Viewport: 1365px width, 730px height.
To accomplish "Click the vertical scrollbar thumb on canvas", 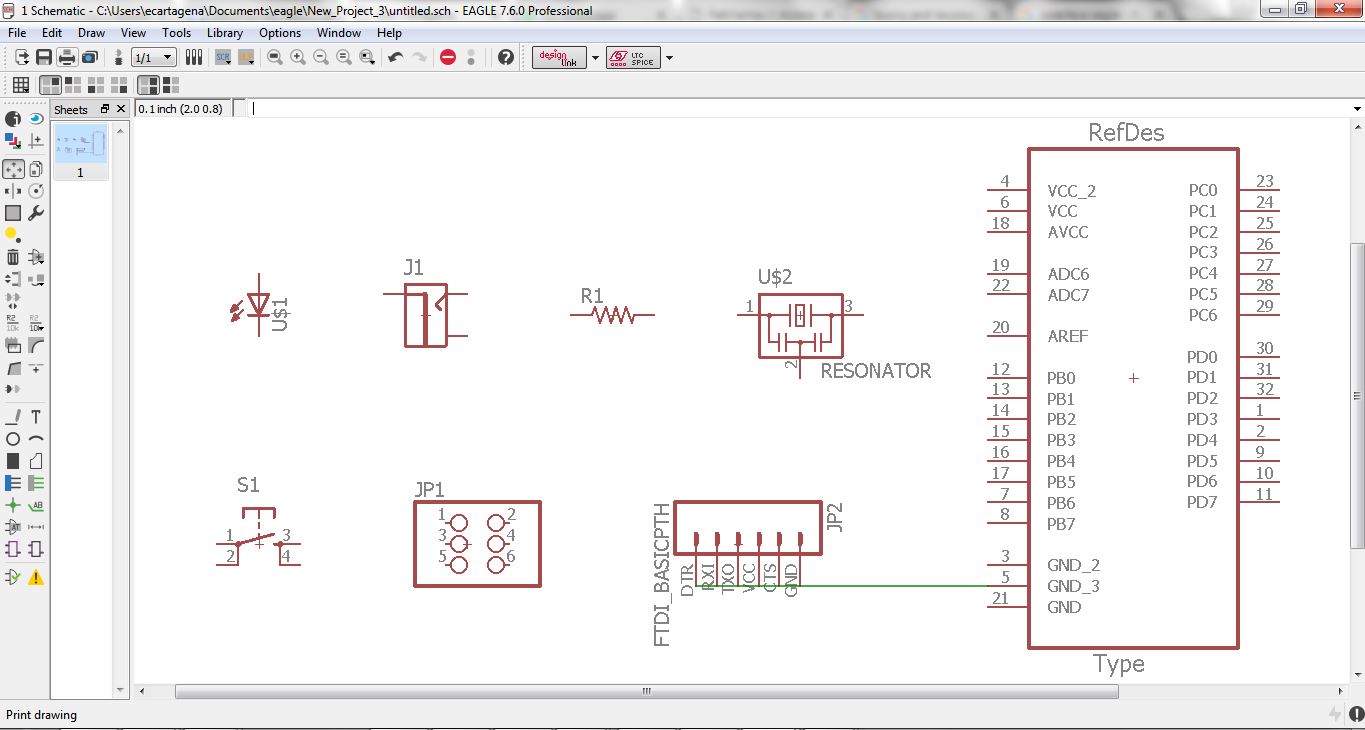I will (1357, 395).
